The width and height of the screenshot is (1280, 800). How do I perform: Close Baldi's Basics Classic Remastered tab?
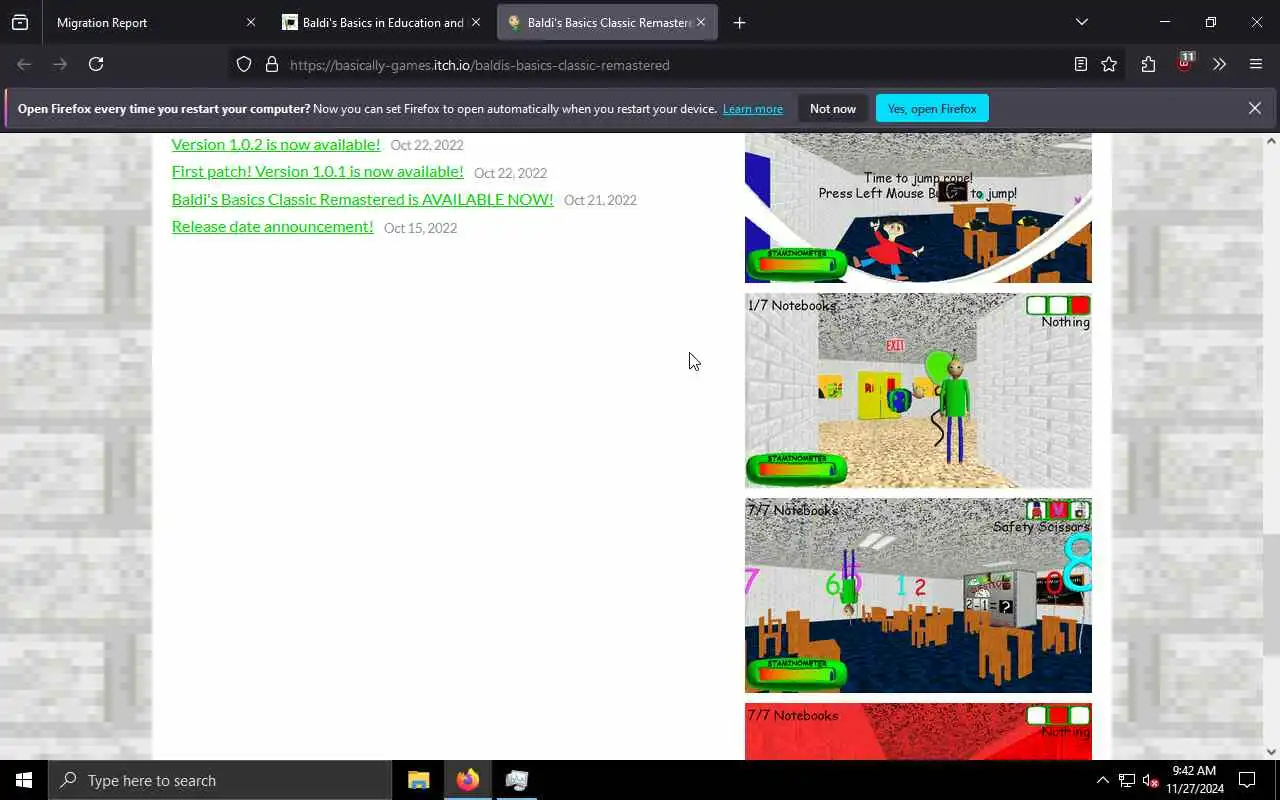pos(701,22)
